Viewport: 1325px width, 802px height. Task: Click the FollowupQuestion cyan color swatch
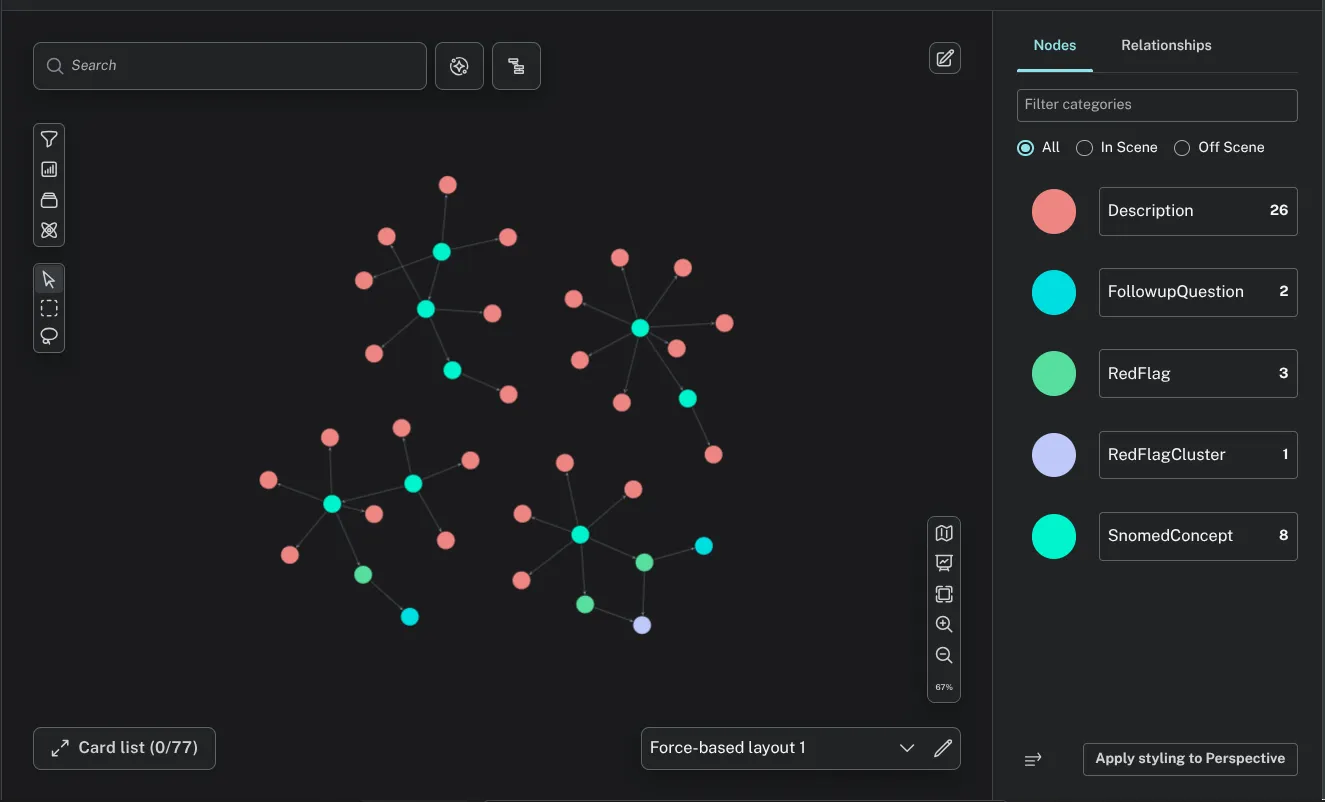click(1054, 293)
